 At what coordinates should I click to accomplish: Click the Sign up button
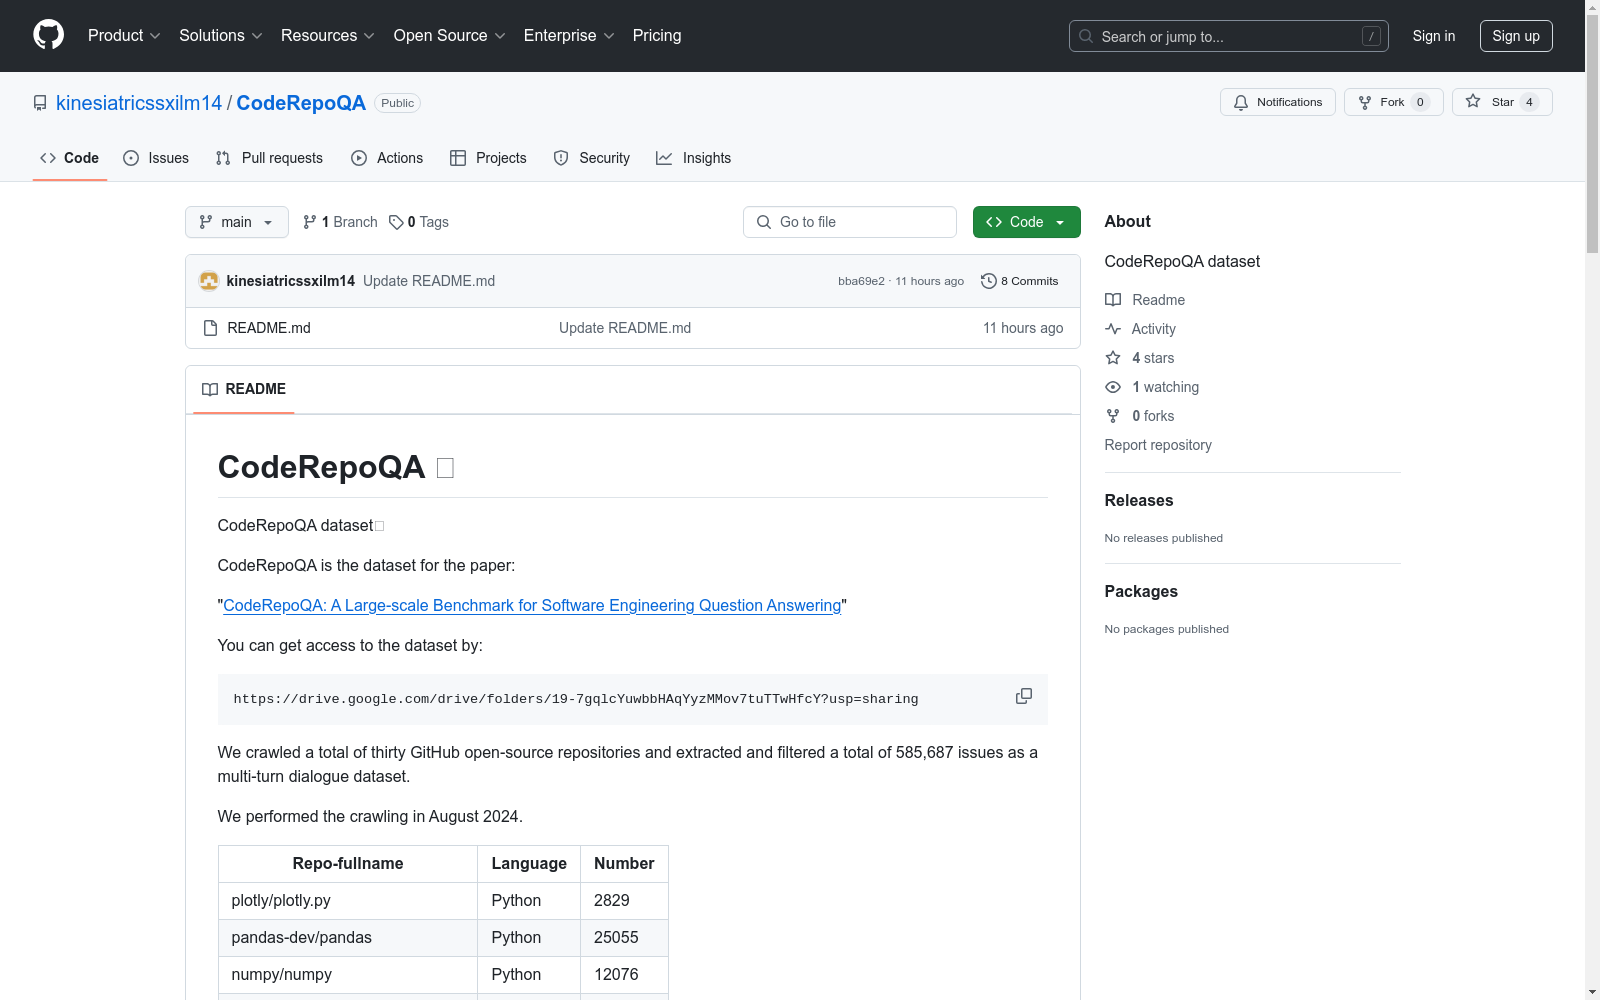(1515, 36)
